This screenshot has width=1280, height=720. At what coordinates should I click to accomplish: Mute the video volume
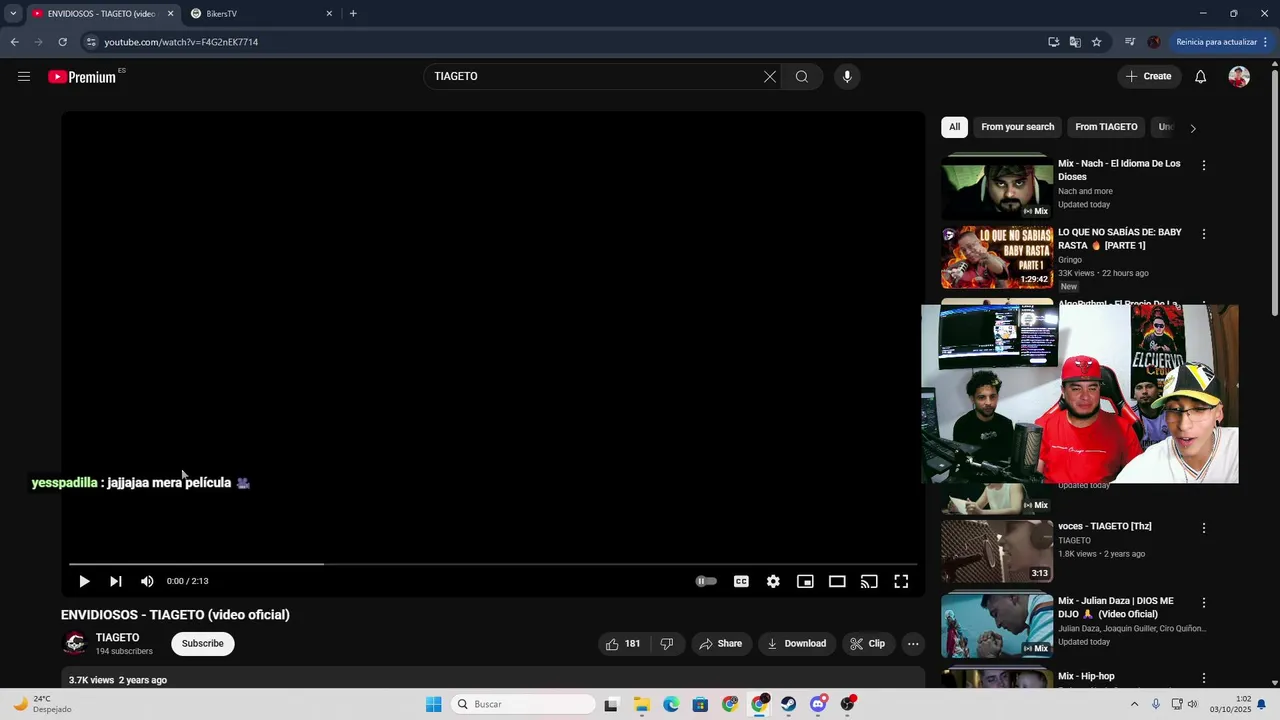coord(147,581)
